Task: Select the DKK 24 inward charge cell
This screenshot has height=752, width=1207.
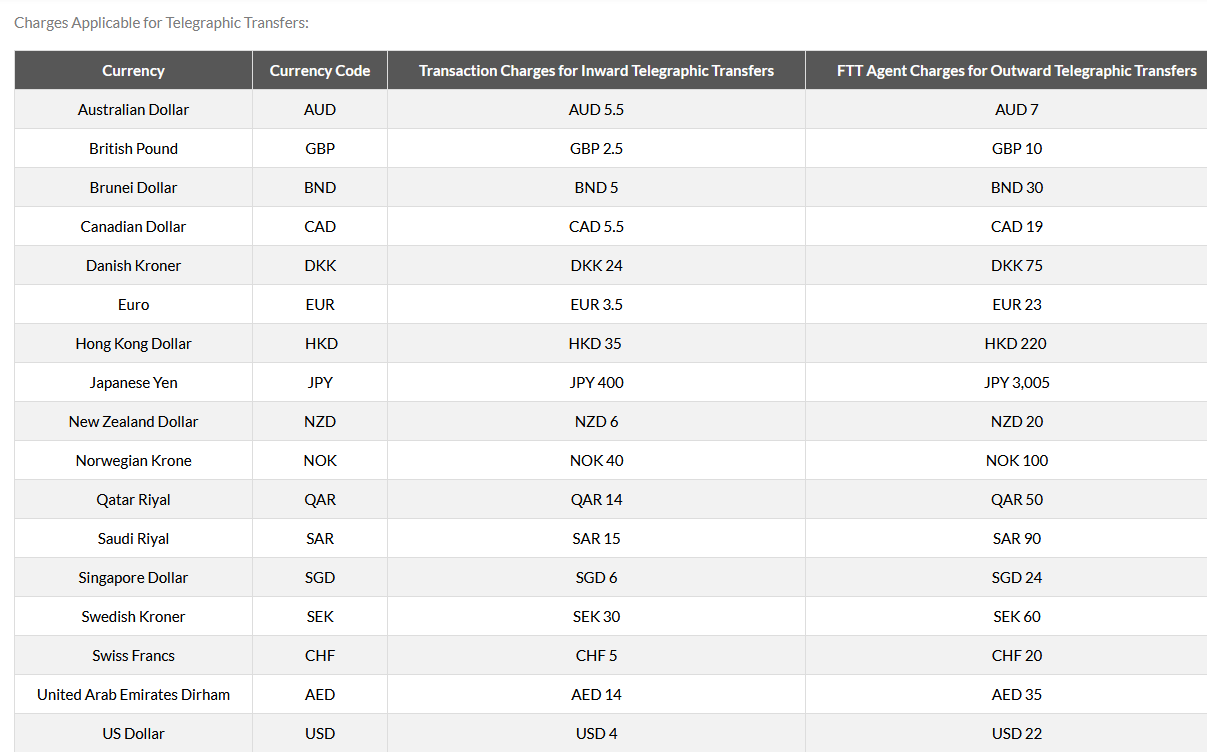Action: click(596, 266)
